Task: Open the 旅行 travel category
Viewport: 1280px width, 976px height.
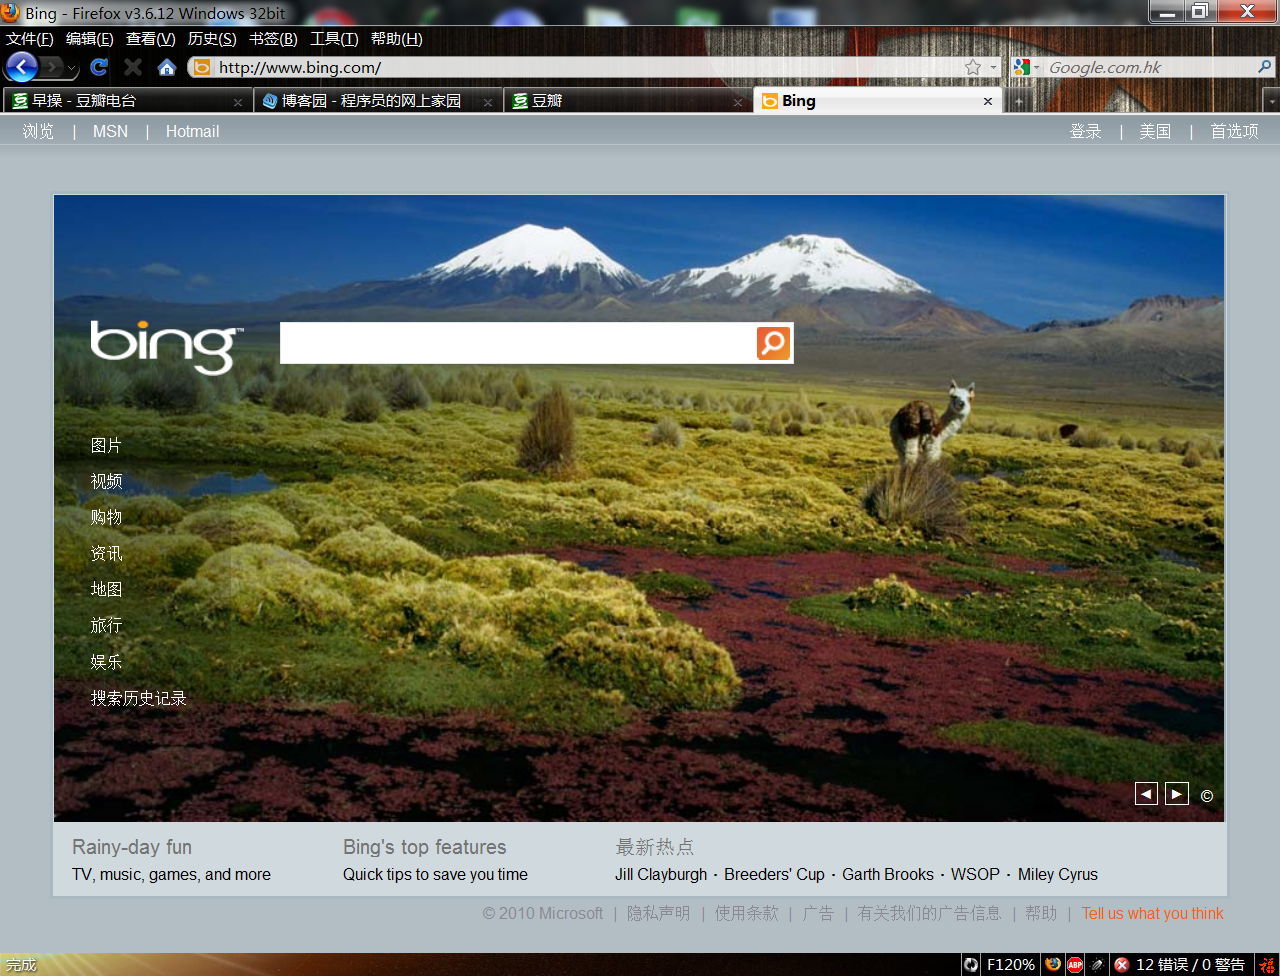Action: pos(106,625)
